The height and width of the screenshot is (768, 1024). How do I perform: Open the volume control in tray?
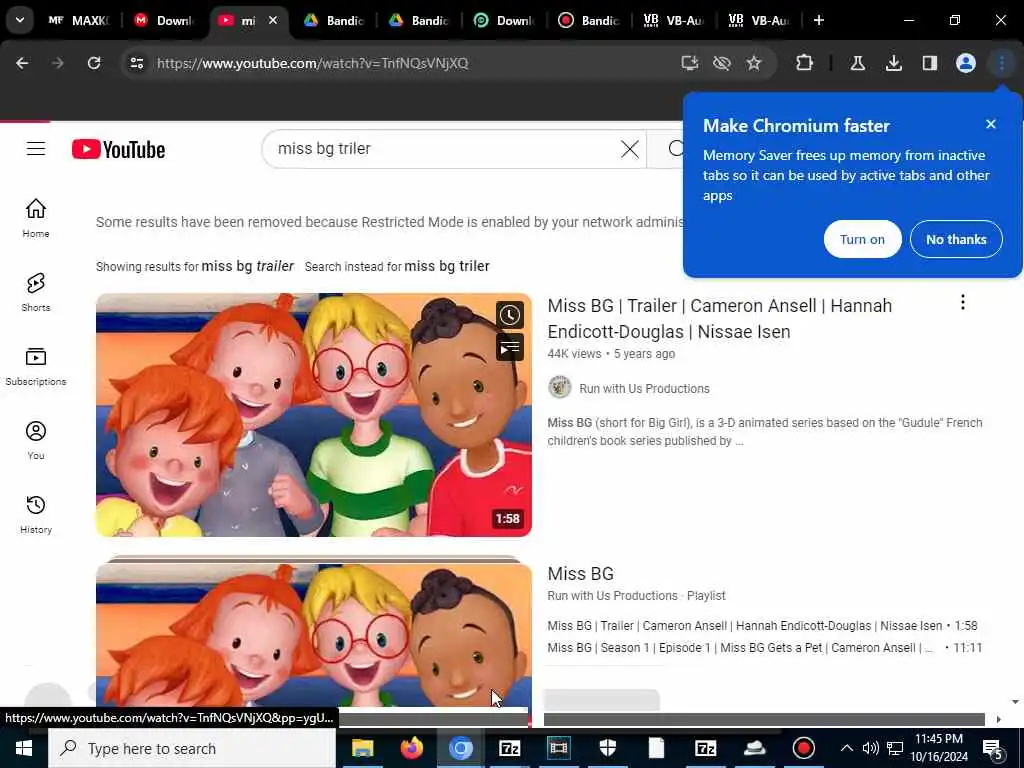(x=870, y=748)
